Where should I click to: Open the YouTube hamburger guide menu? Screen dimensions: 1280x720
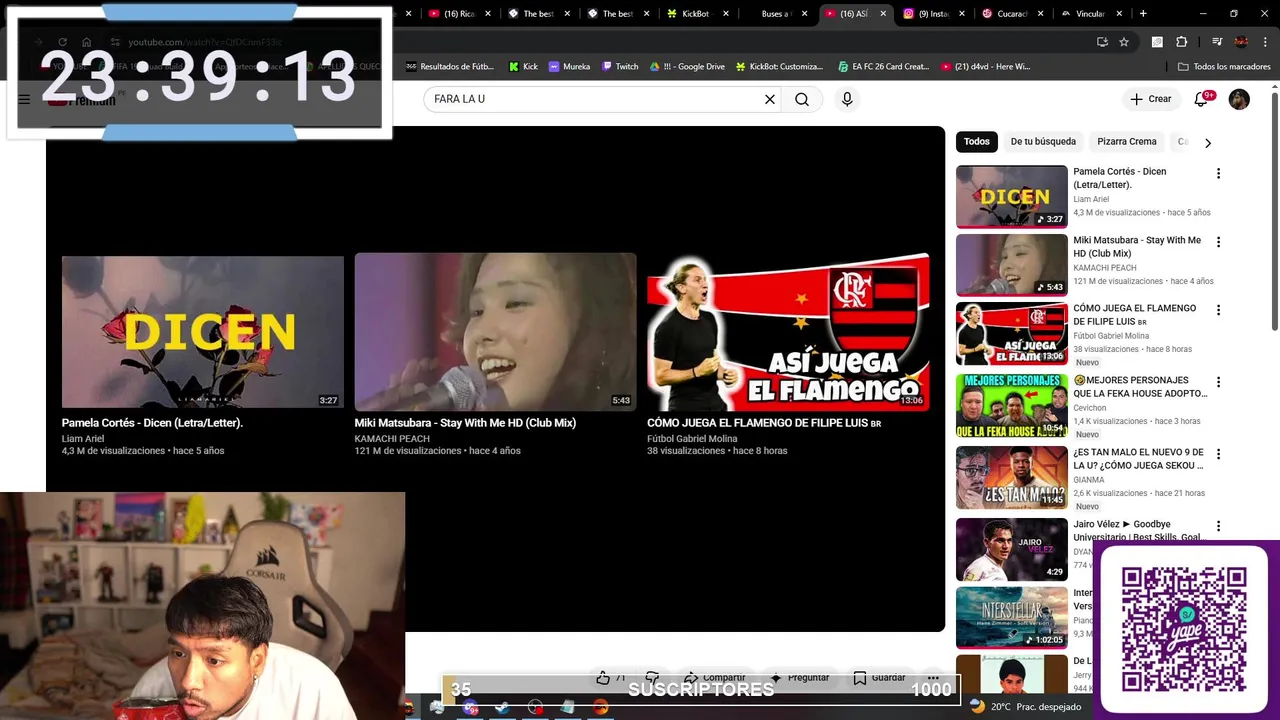[x=24, y=99]
